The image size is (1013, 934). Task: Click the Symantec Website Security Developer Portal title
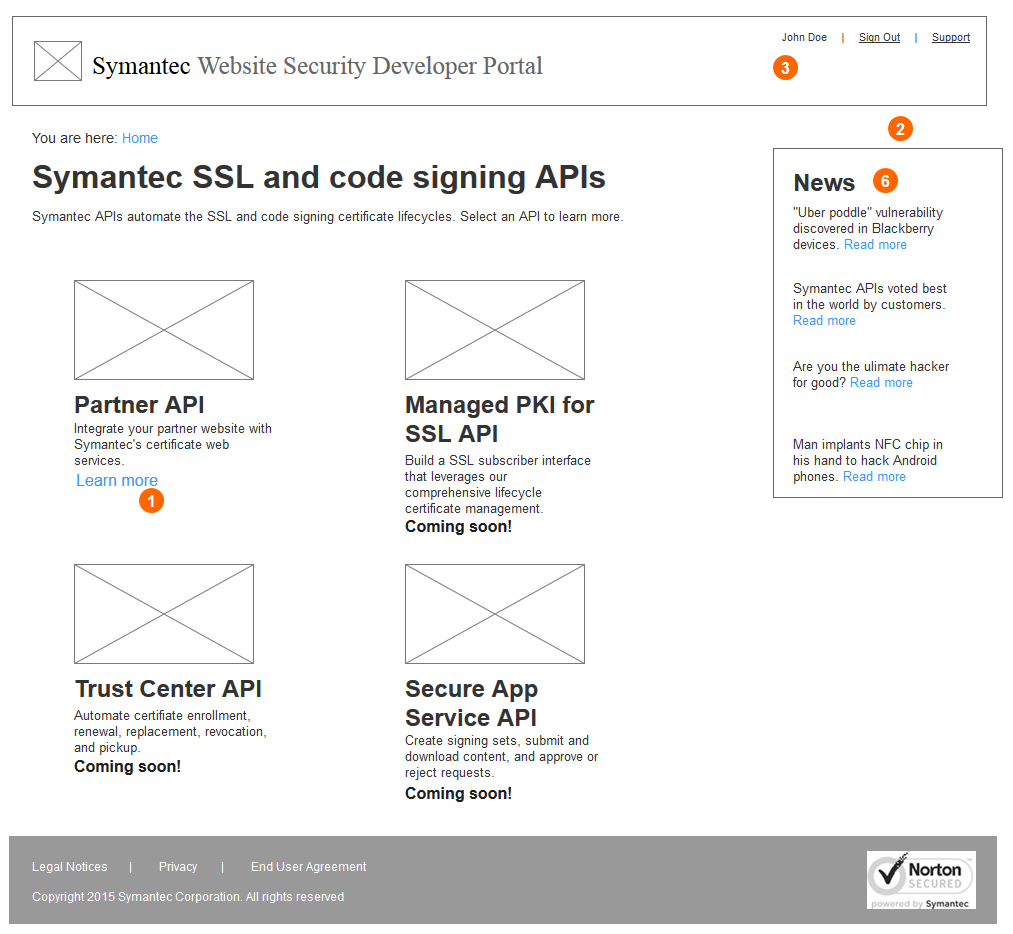click(x=317, y=66)
